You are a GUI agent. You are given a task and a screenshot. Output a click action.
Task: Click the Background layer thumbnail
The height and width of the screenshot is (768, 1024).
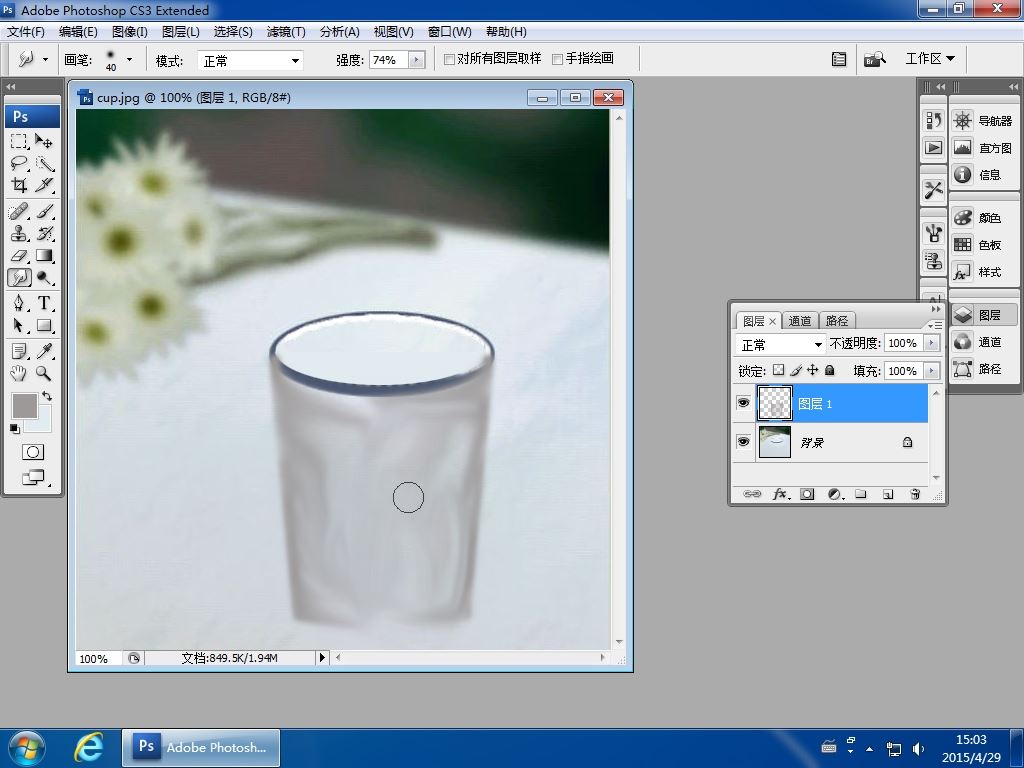point(775,442)
